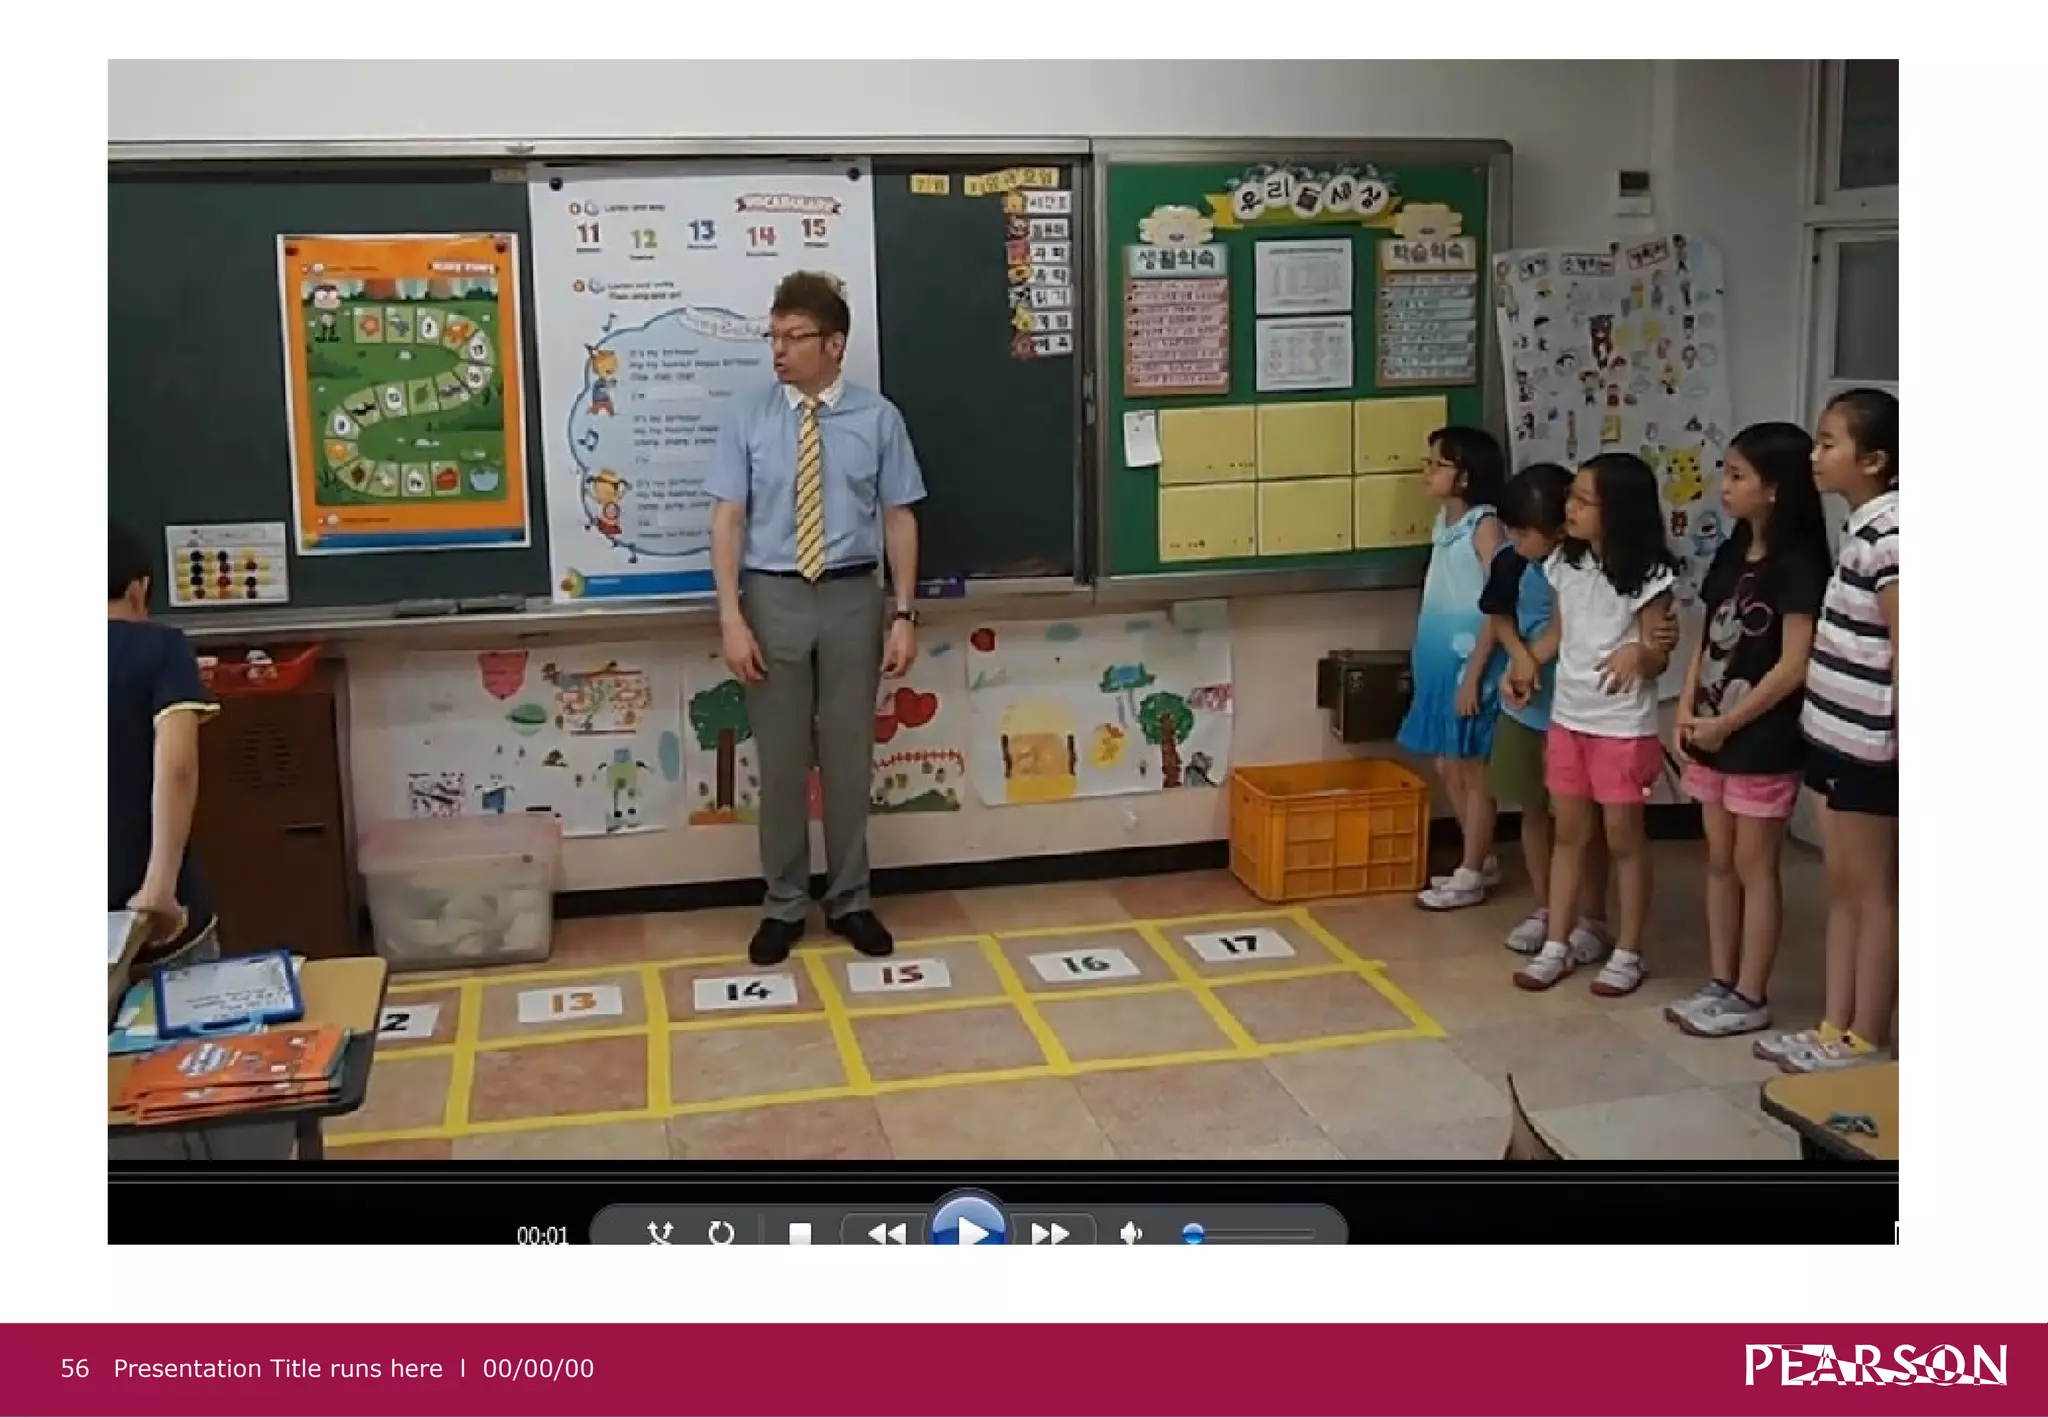Click the fast forward button

point(1050,1233)
